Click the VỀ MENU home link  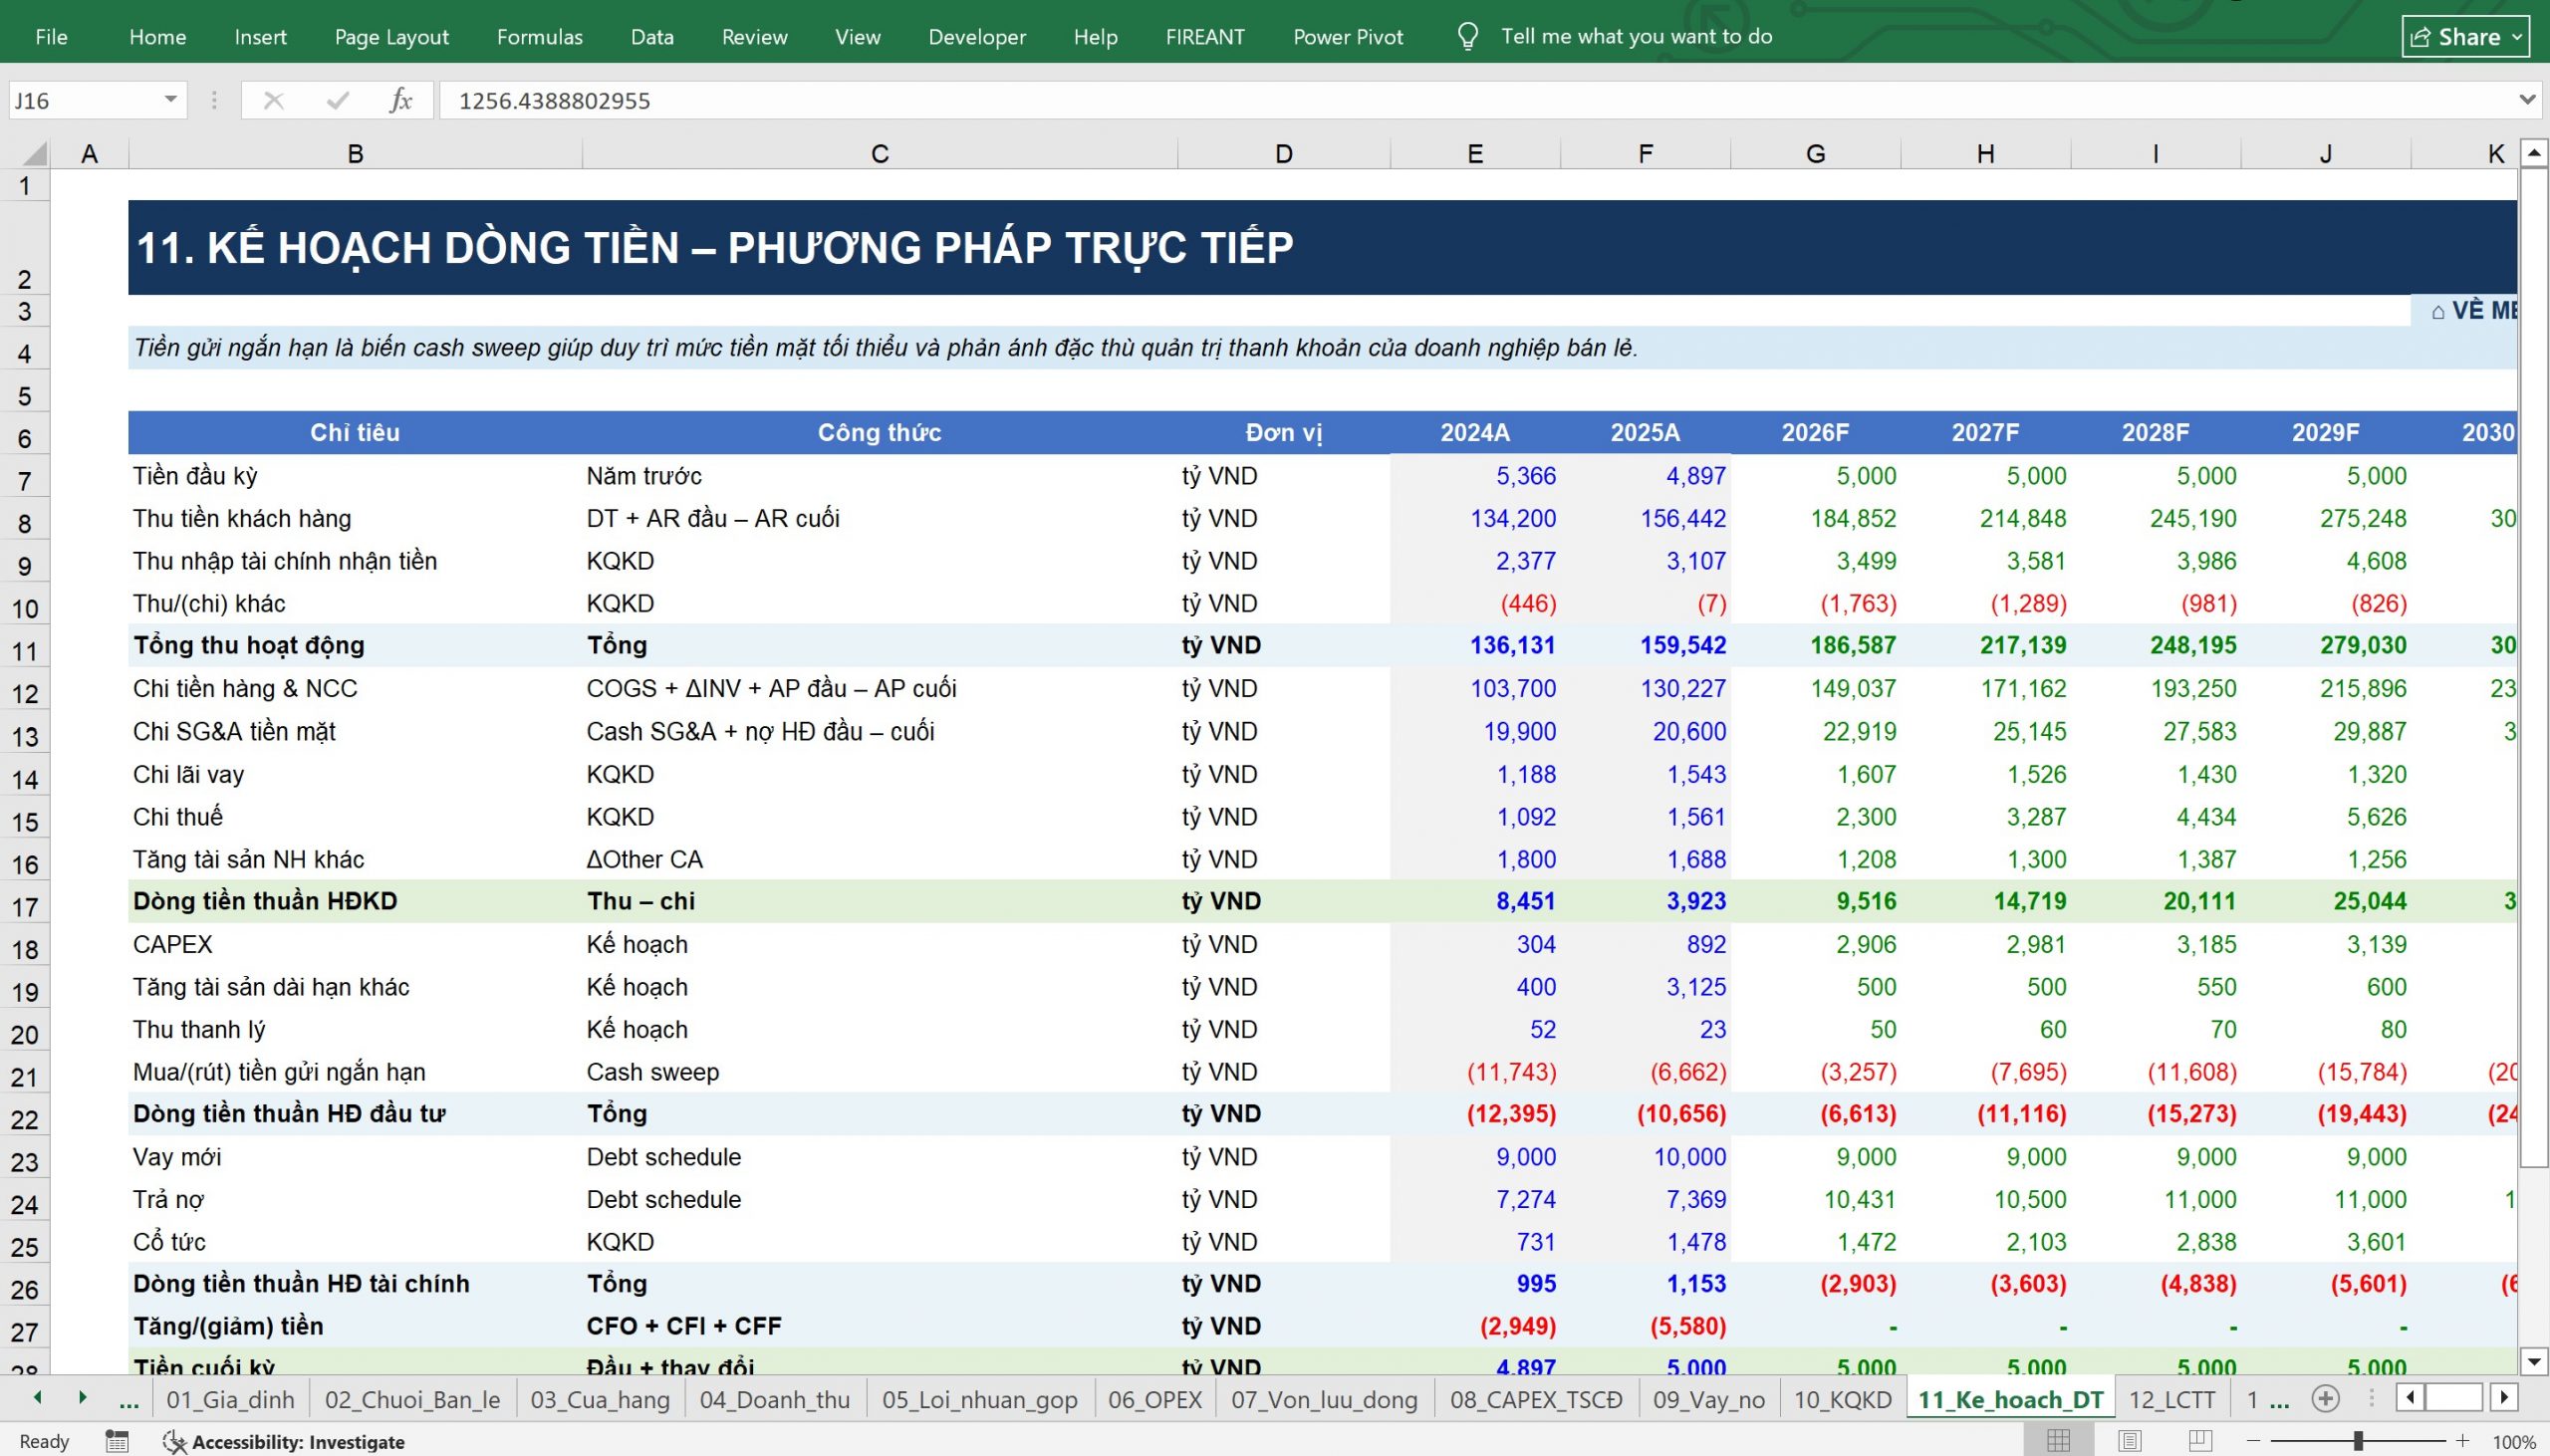click(2473, 311)
